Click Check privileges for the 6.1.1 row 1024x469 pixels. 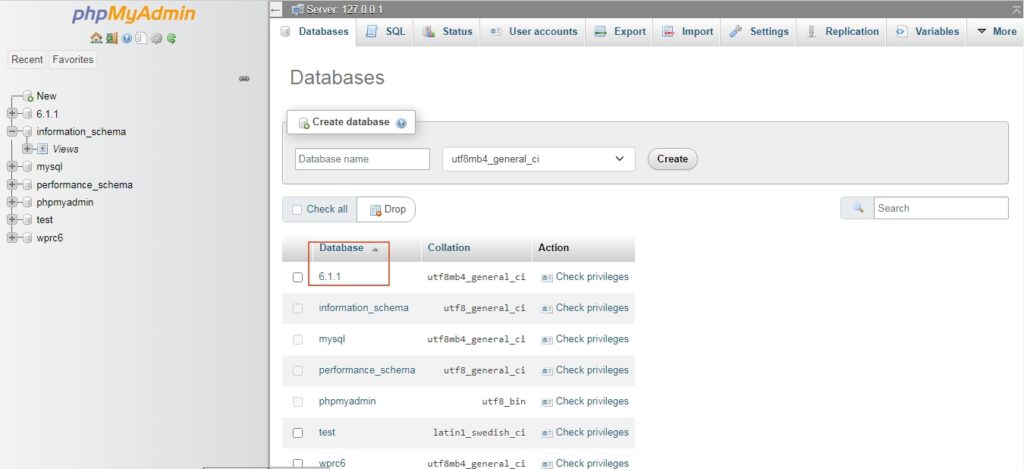(585, 277)
